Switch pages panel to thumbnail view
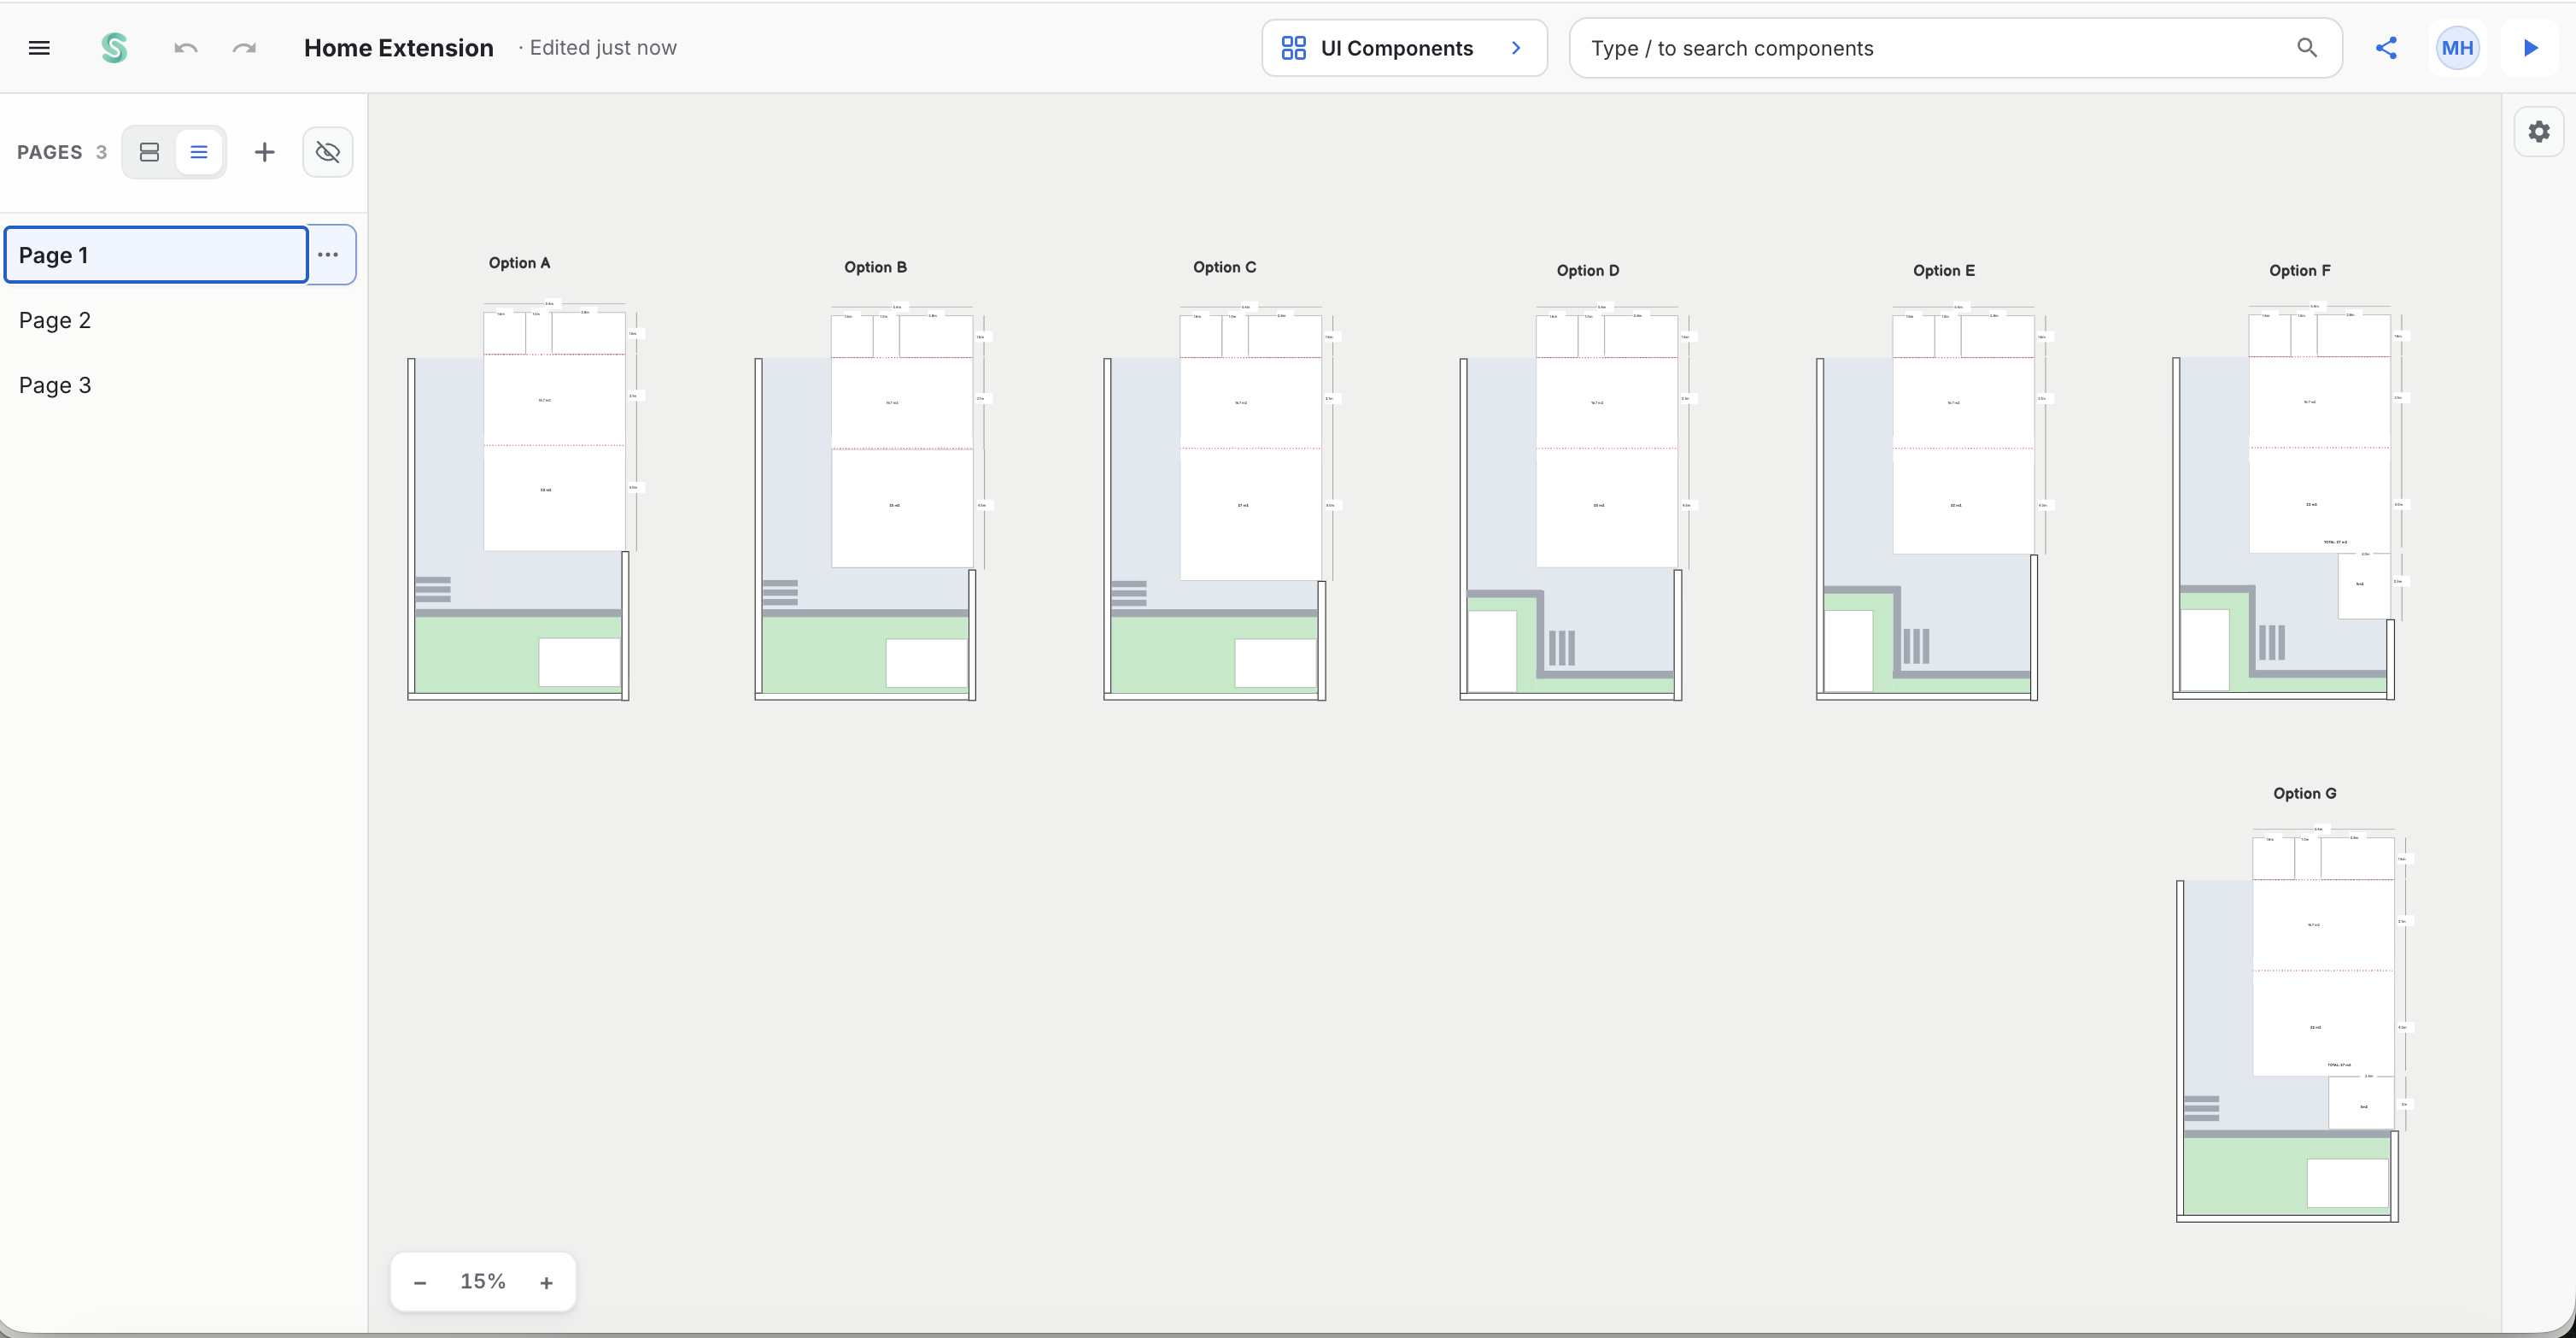 tap(149, 152)
